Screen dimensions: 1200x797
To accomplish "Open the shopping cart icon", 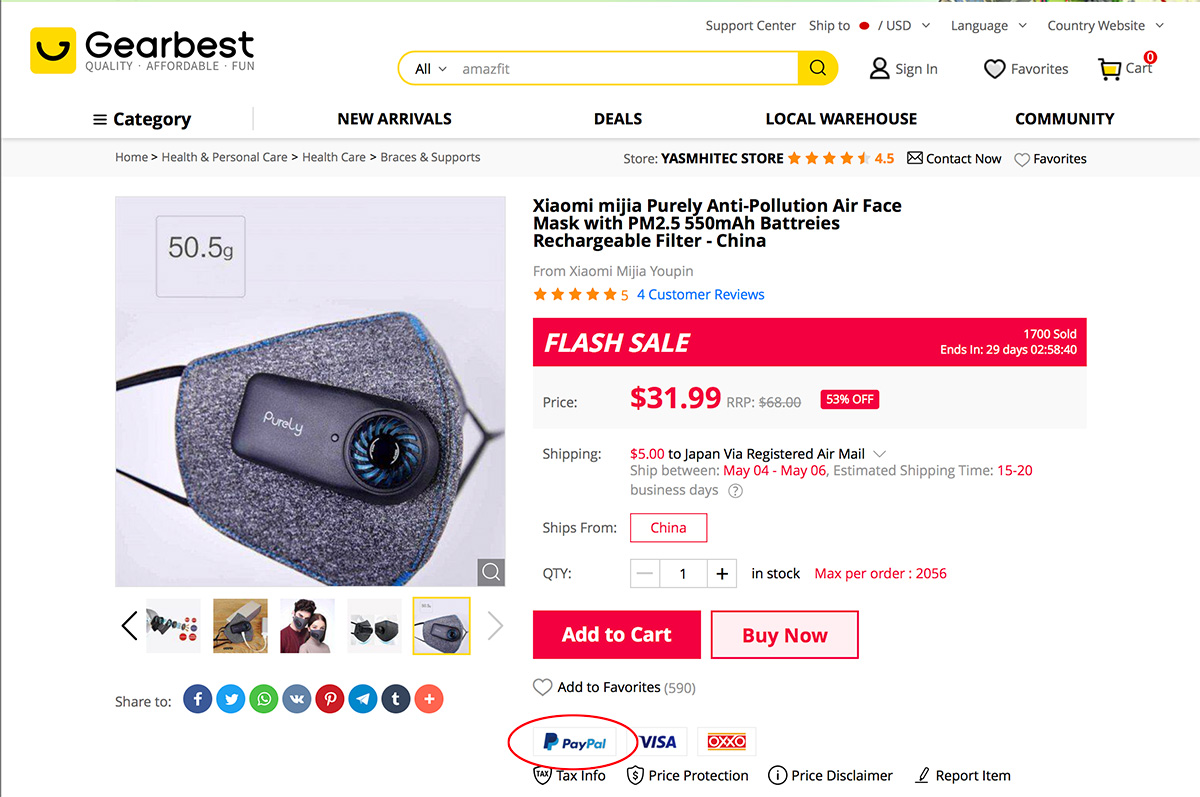I will [x=1110, y=69].
